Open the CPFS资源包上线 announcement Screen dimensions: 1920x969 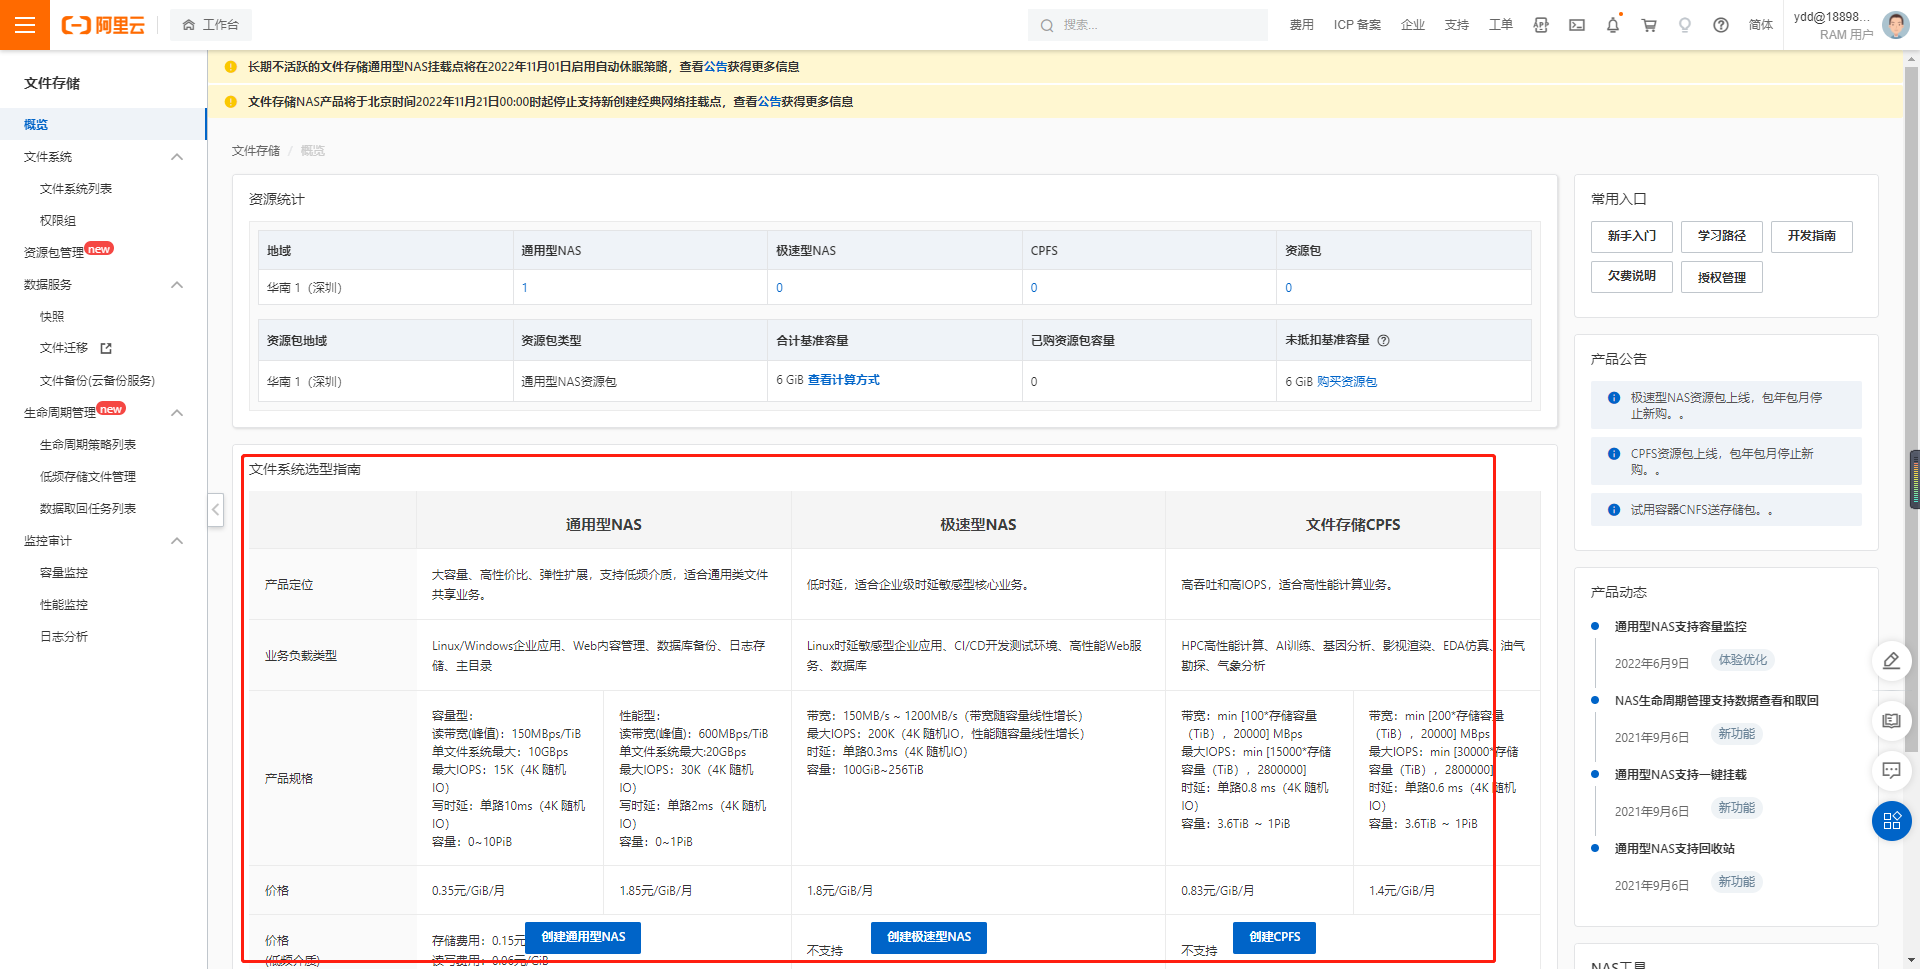click(x=1726, y=461)
